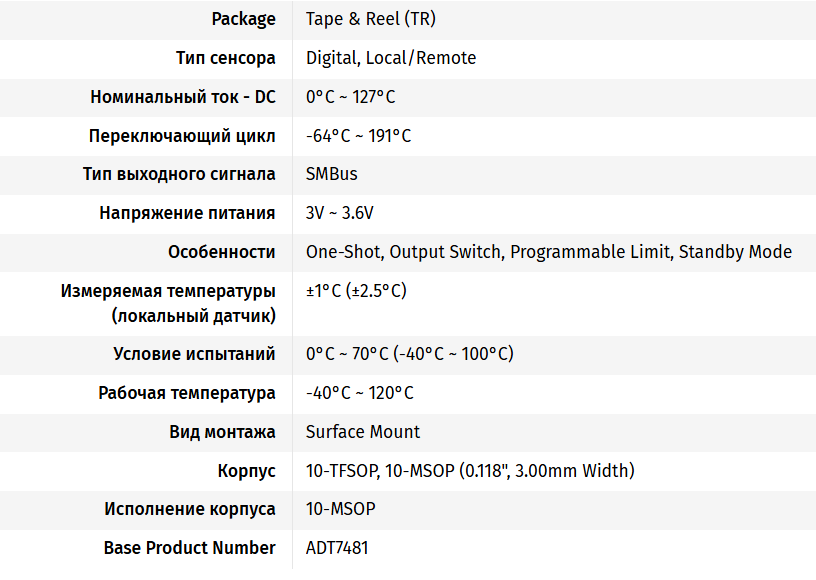This screenshot has width=816, height=580.
Task: Select the 0°C ~ 127°C value
Action: pos(350,97)
